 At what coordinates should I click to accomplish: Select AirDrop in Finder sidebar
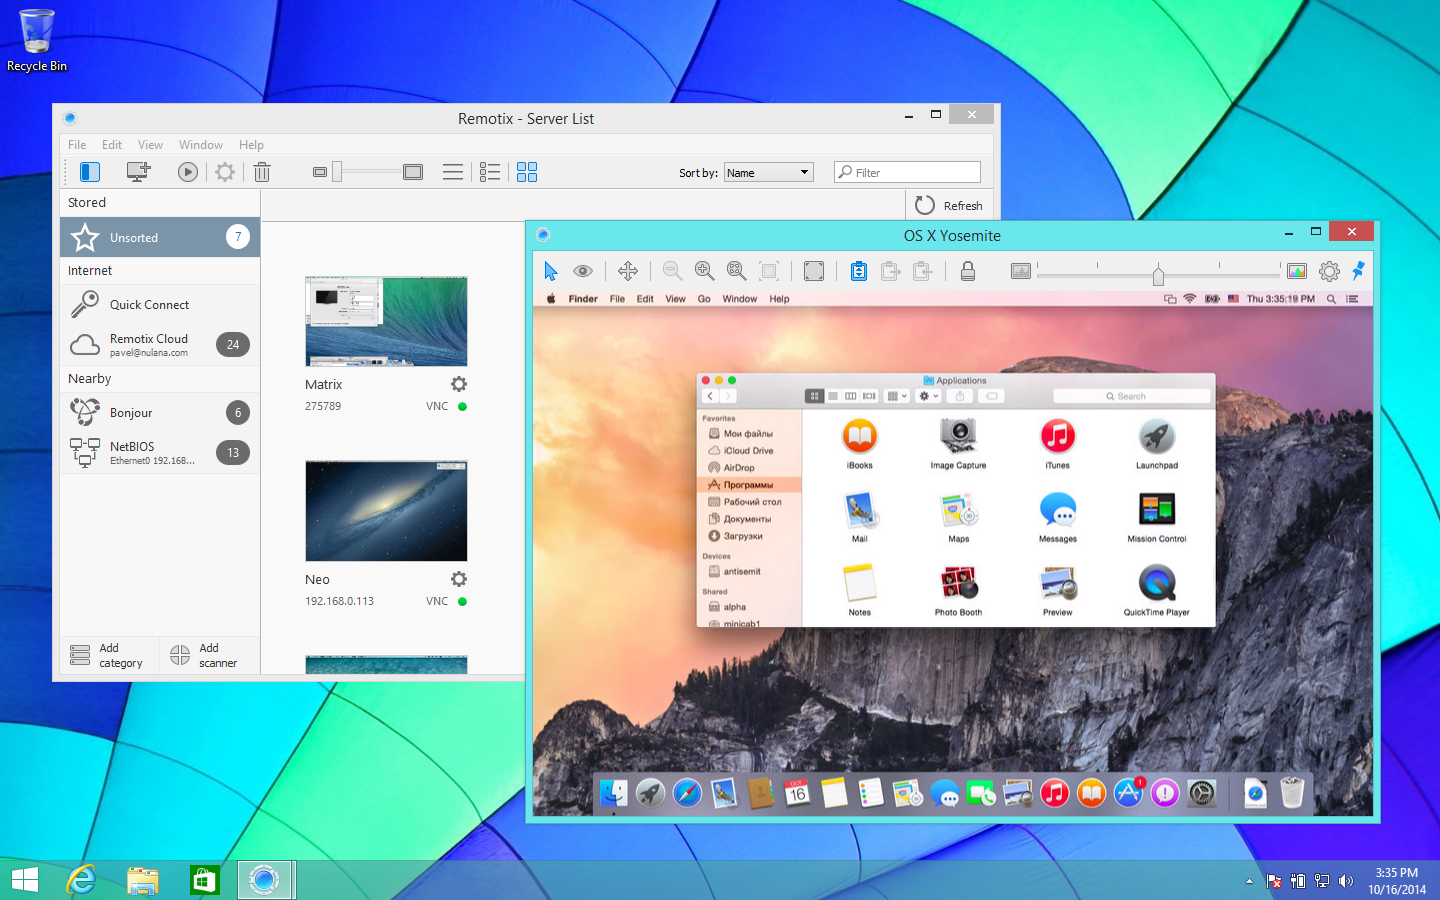pyautogui.click(x=739, y=467)
